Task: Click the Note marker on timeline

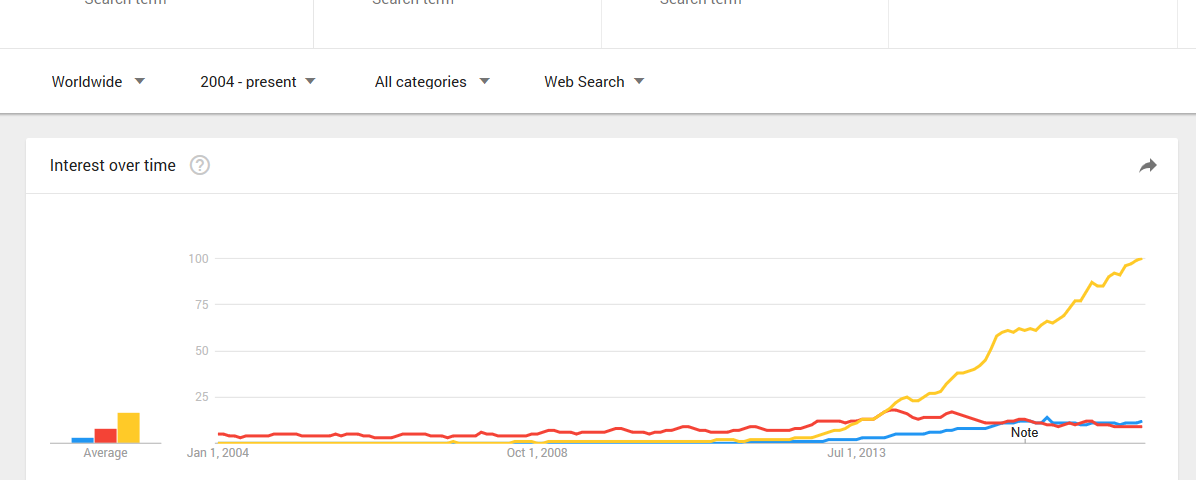Action: tap(1024, 433)
